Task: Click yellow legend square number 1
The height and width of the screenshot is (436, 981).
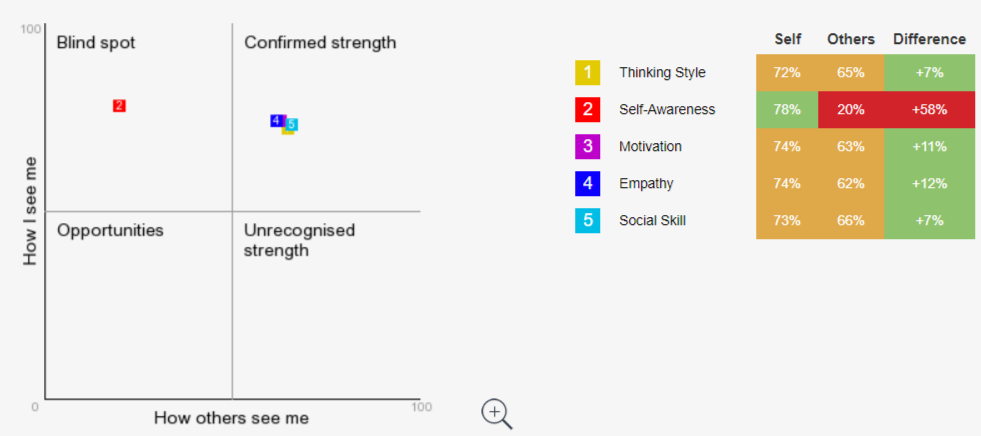Action: (x=587, y=73)
